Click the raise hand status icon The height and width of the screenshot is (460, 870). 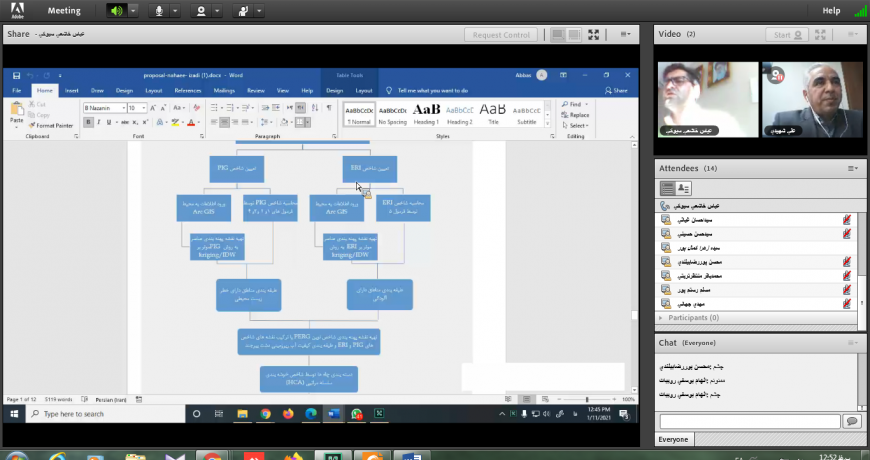coord(242,11)
